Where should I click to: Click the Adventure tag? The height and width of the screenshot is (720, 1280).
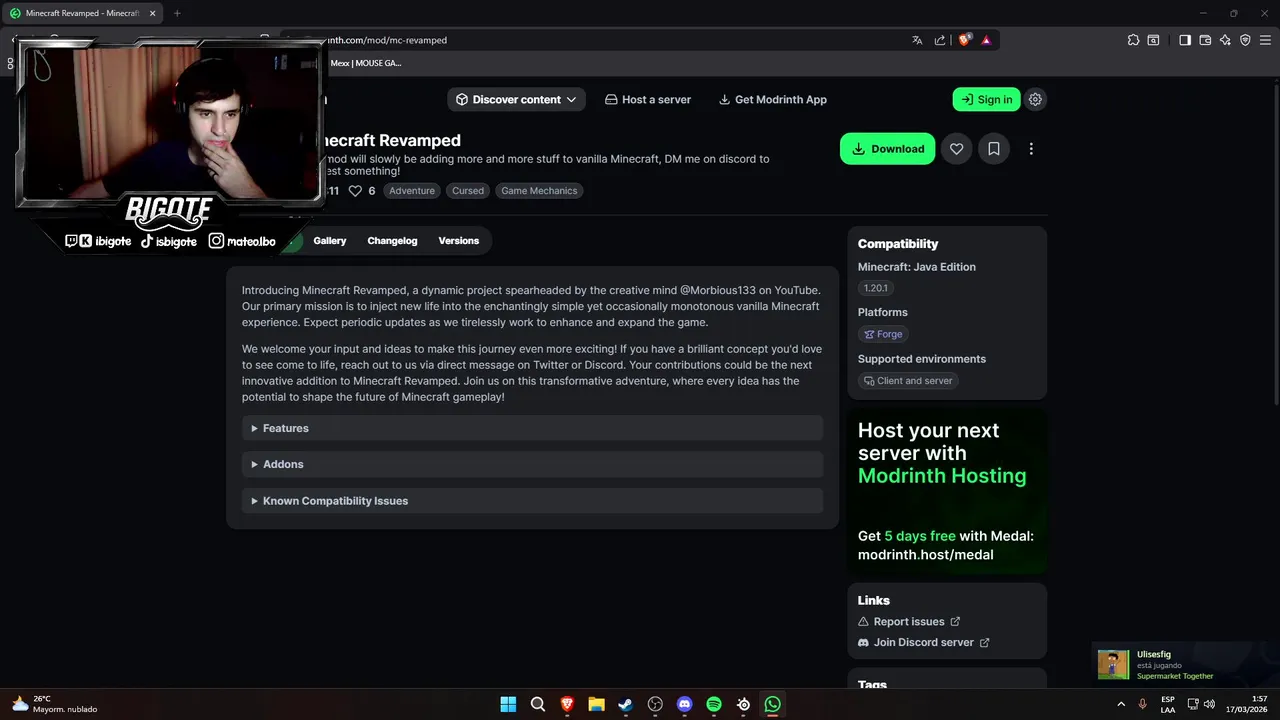[412, 191]
